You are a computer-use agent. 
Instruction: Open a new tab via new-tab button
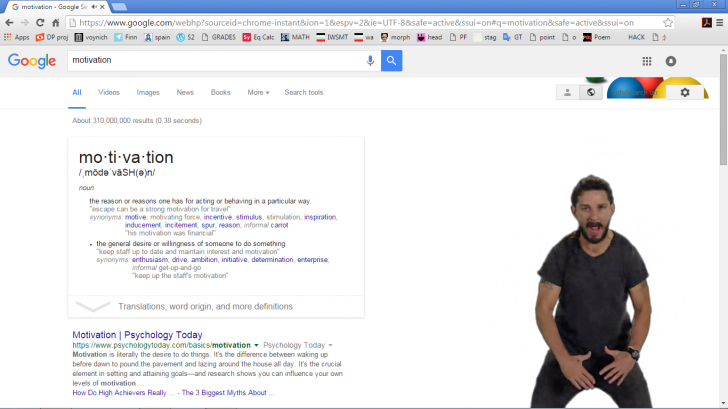click(x=119, y=6)
